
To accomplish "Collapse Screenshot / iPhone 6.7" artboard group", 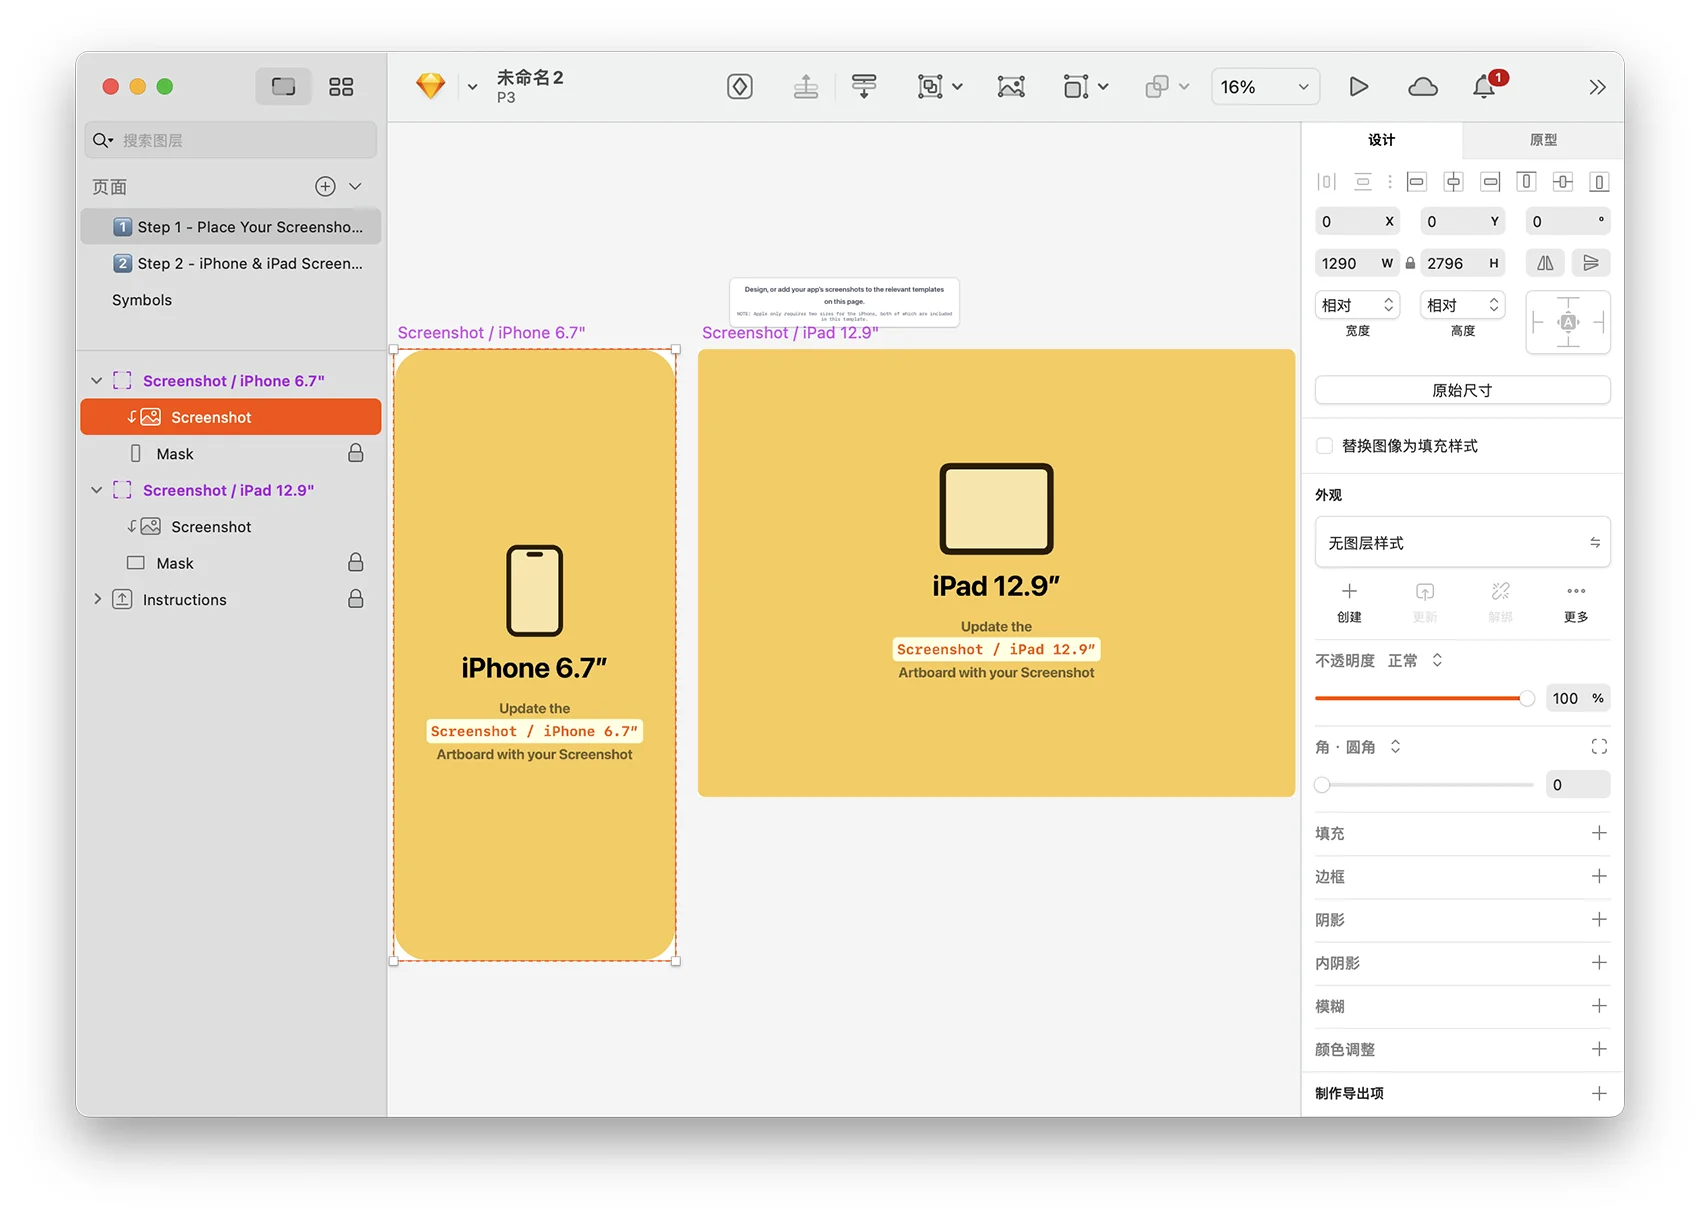I will (x=97, y=381).
